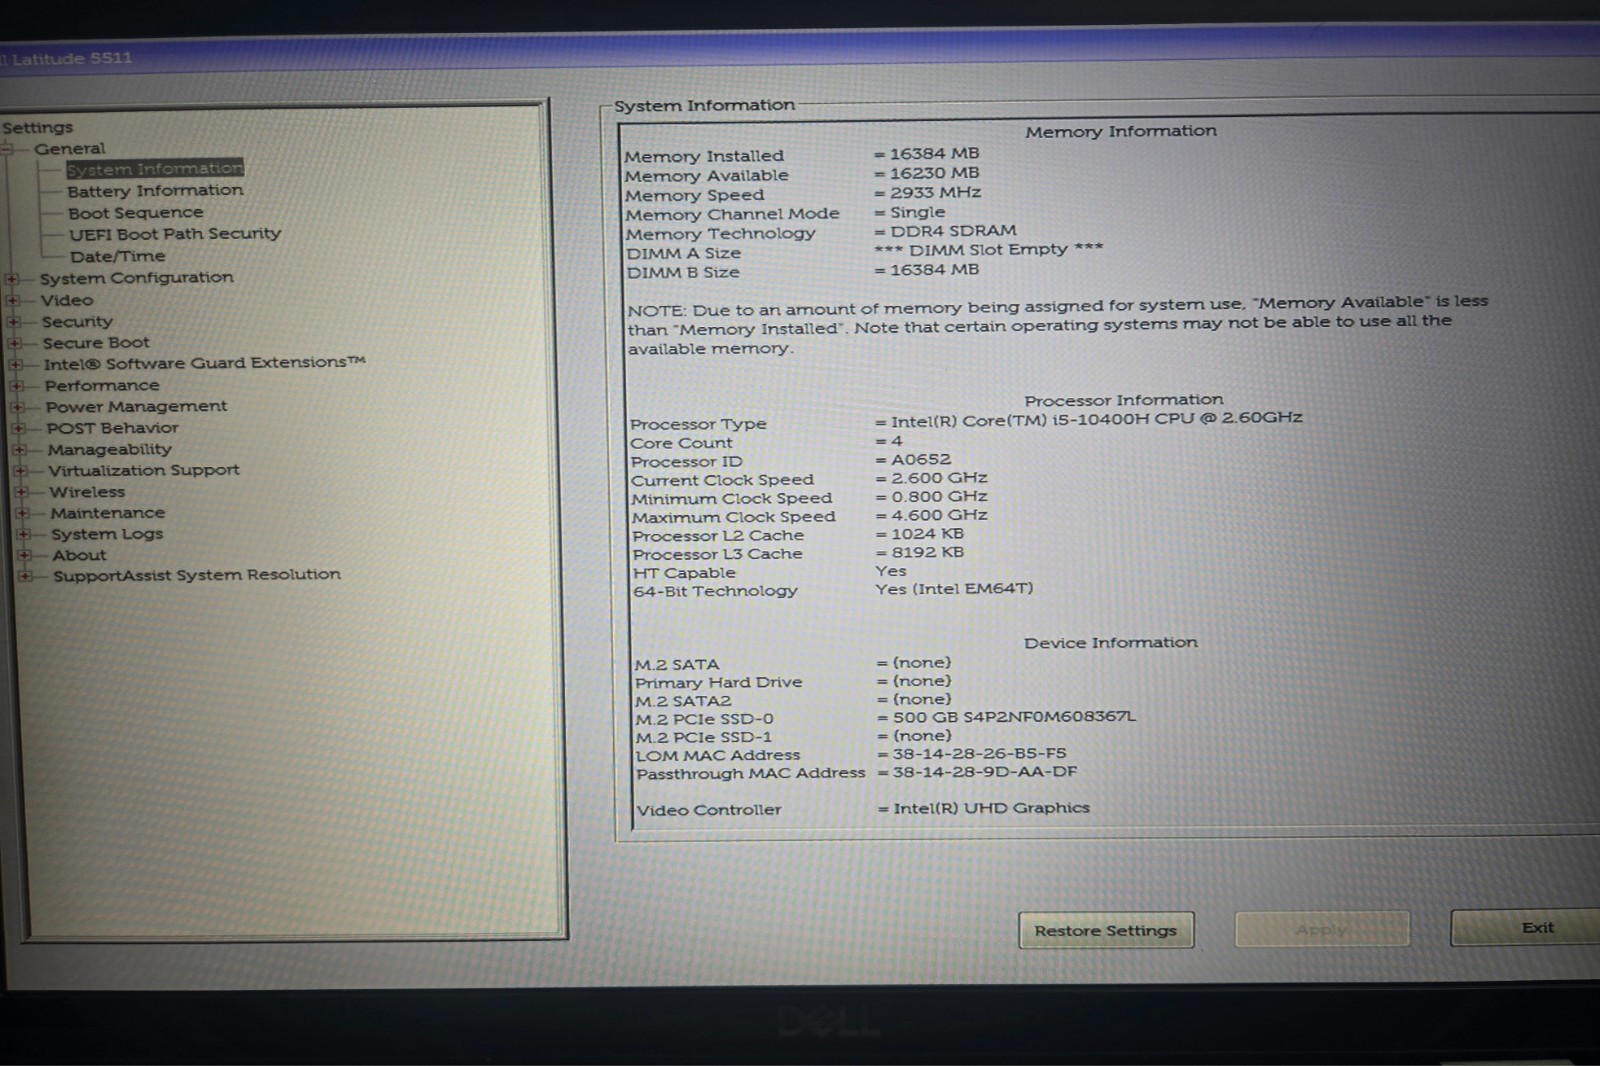This screenshot has width=1600, height=1066.
Task: Select System Configuration category label
Action: tap(136, 277)
